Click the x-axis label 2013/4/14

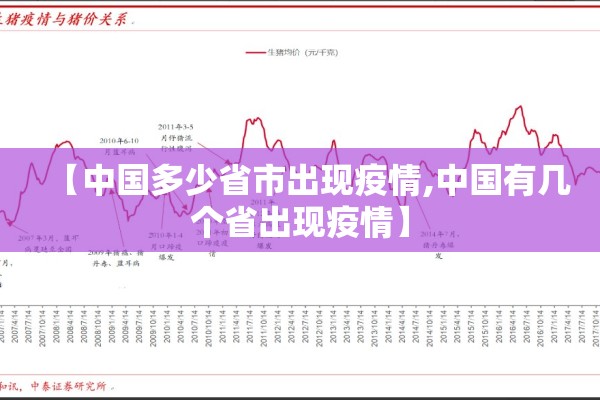347,326
